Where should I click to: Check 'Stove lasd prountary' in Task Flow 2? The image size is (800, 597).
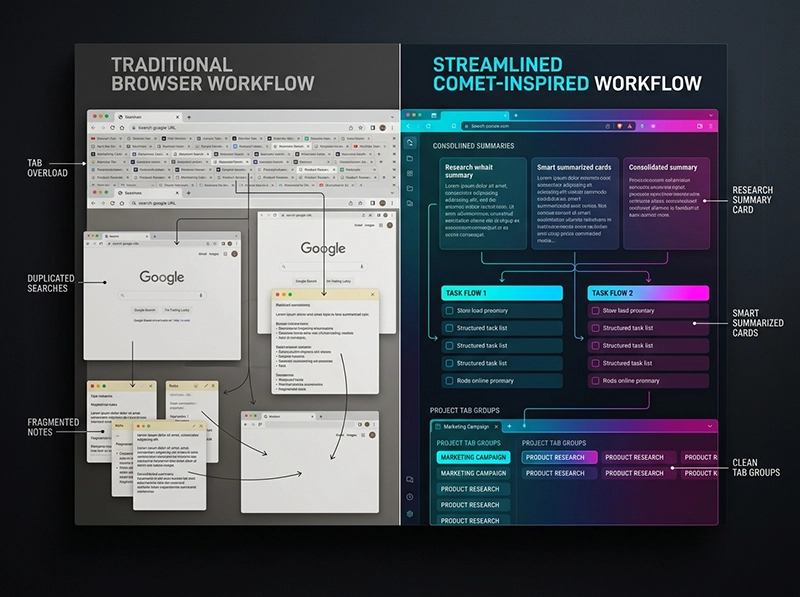(x=595, y=310)
